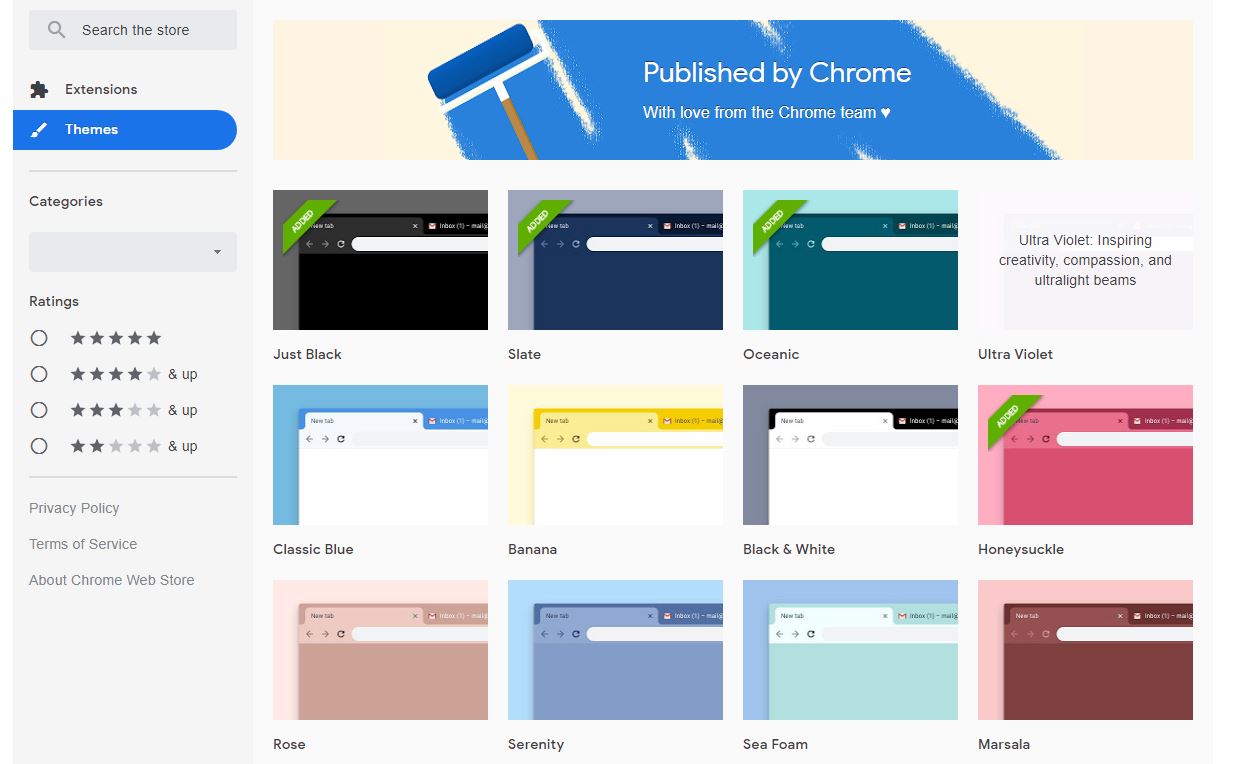This screenshot has height=764, width=1246.
Task: Go to Terms of Service
Action: tap(83, 544)
